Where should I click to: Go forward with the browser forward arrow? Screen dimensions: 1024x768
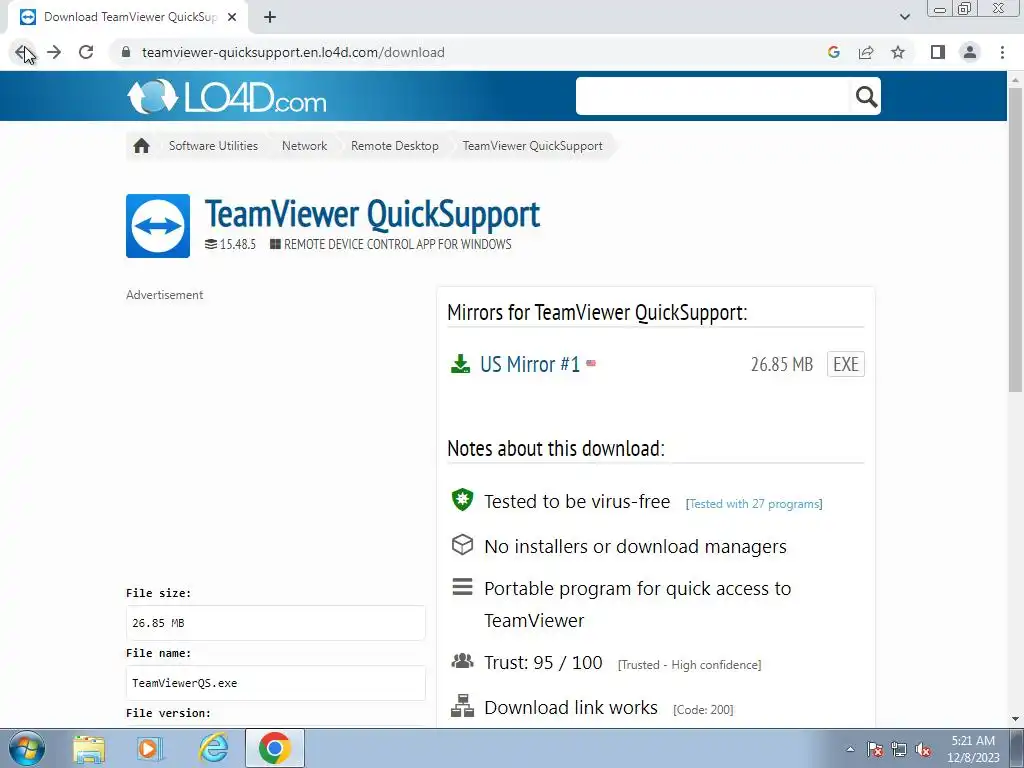point(54,52)
